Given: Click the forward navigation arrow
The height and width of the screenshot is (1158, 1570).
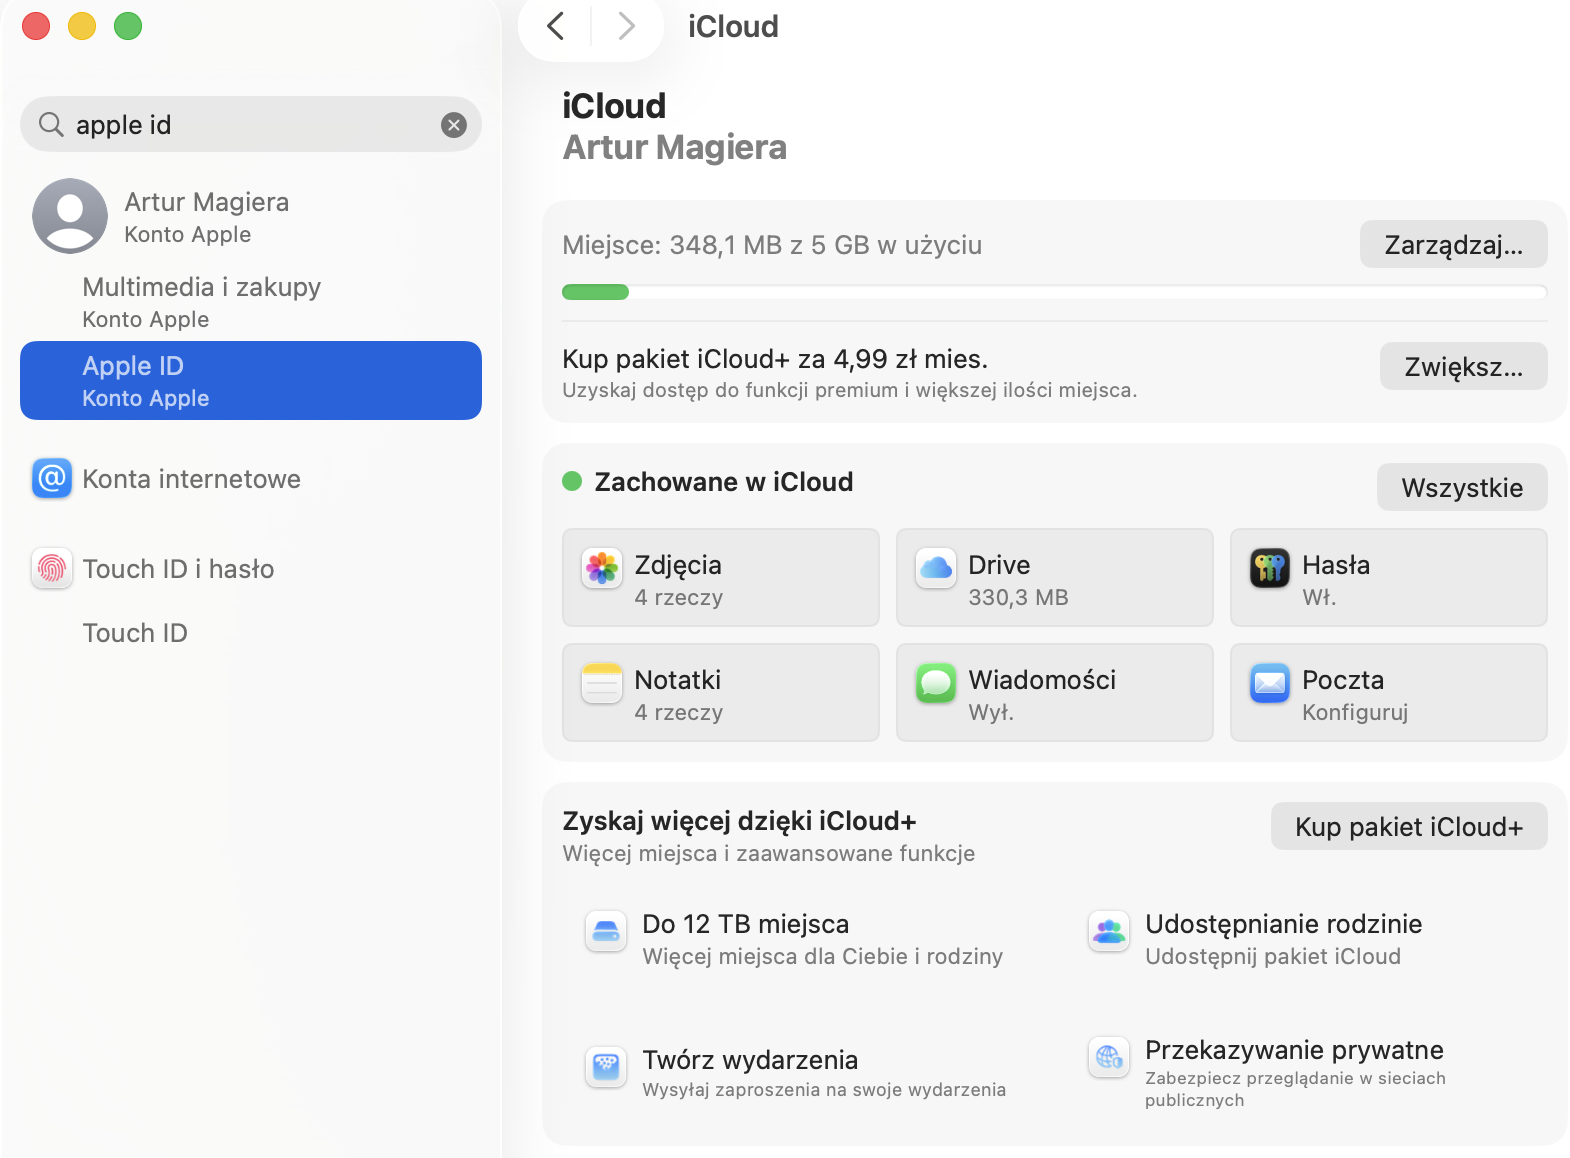Looking at the screenshot, I should tap(626, 26).
